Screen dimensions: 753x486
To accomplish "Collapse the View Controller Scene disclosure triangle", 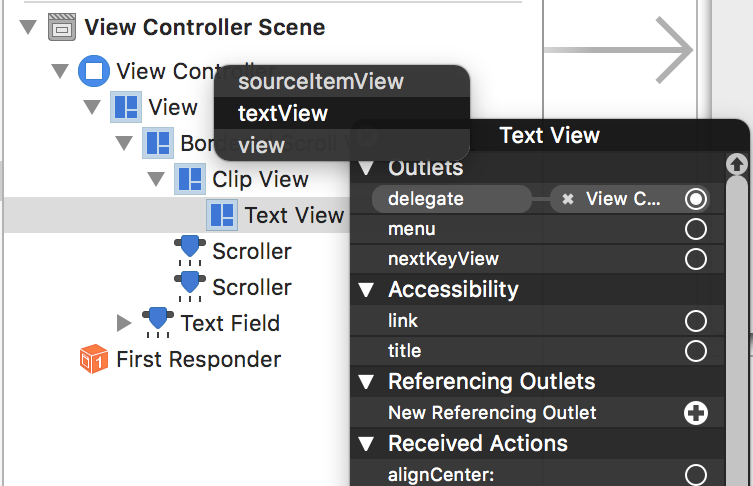I will 26,28.
